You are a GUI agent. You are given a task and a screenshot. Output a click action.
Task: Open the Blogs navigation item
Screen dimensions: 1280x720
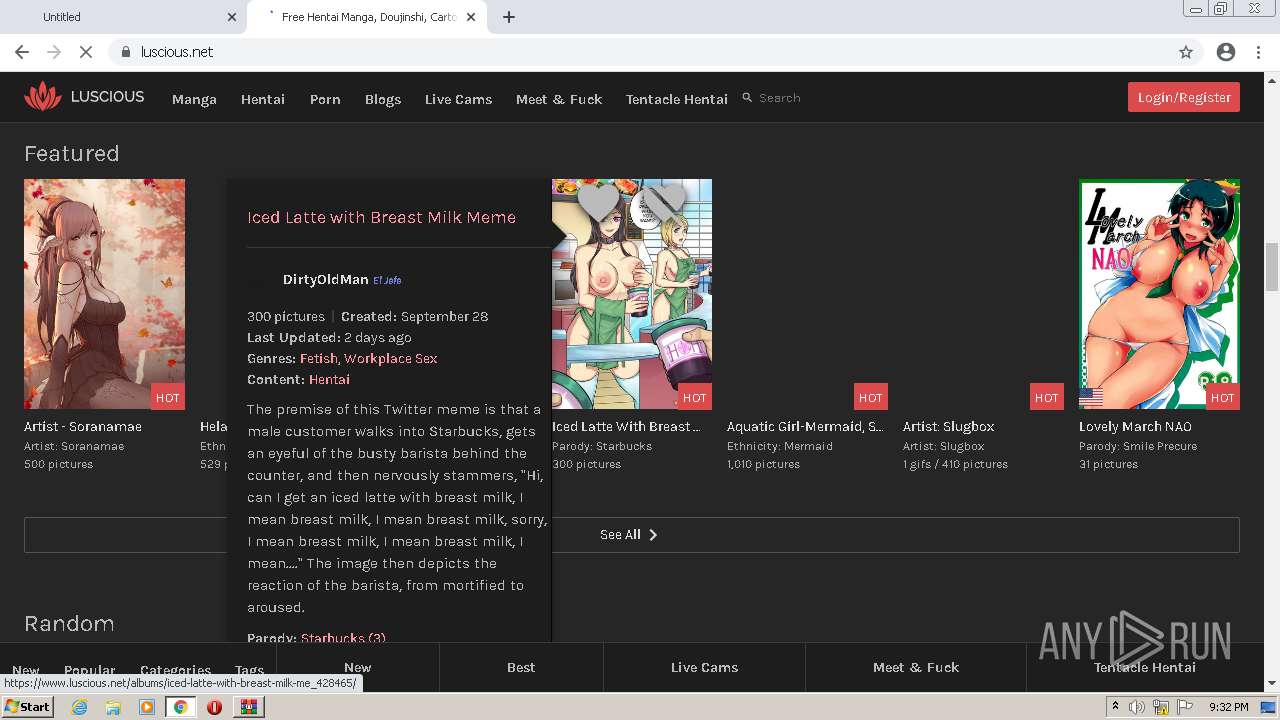(383, 99)
